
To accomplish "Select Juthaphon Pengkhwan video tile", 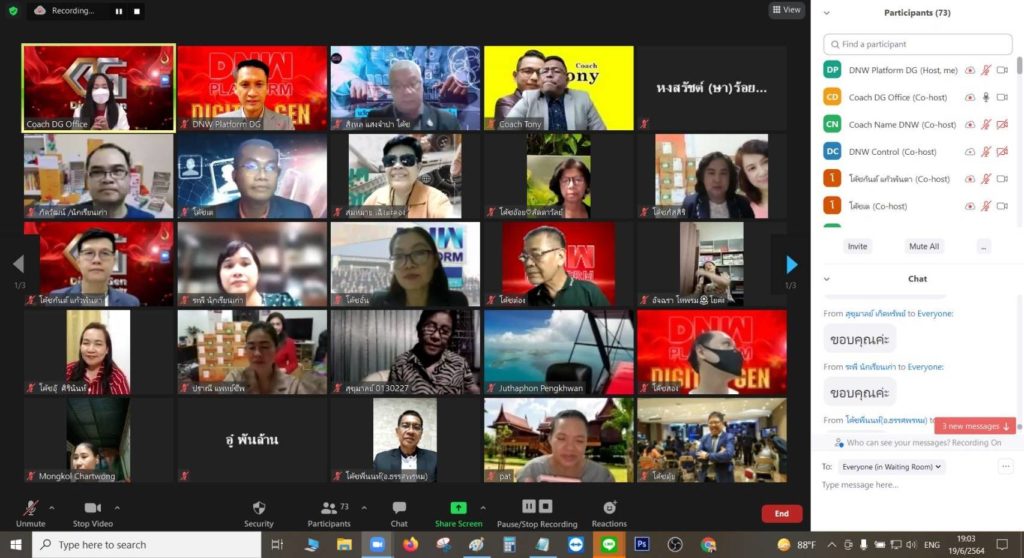I will [558, 352].
